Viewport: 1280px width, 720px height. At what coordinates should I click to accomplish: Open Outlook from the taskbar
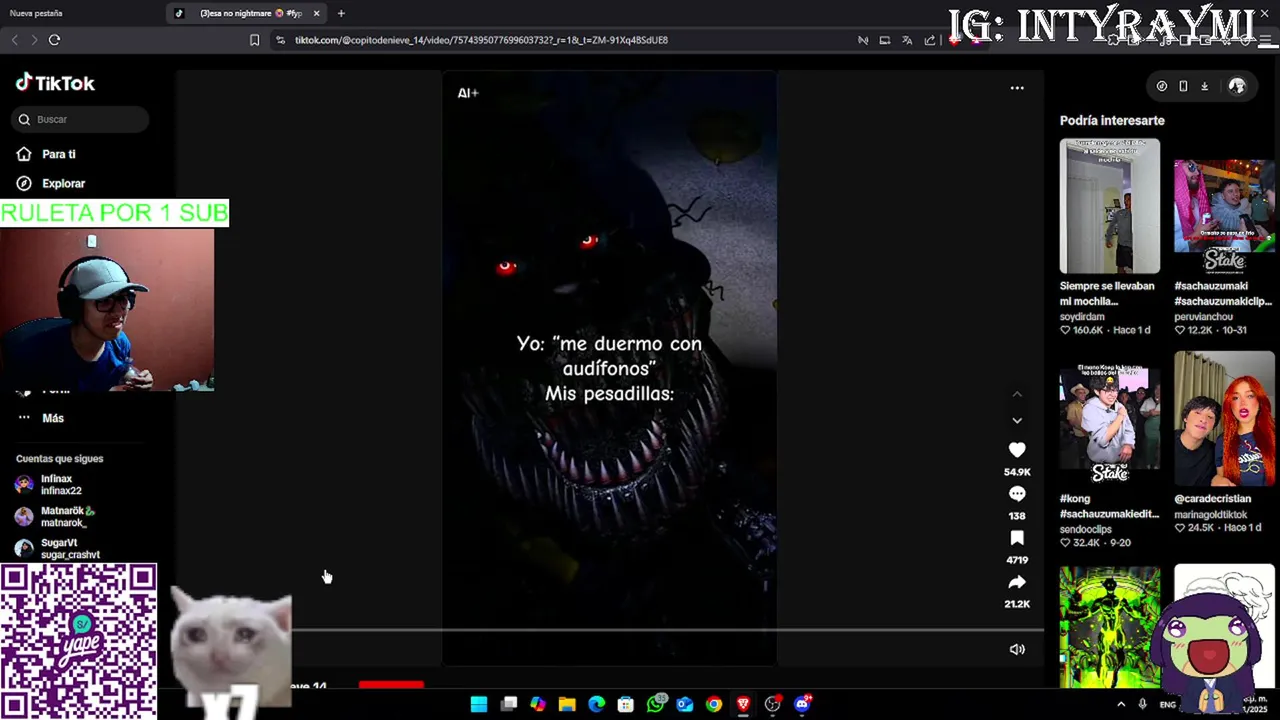(x=685, y=704)
